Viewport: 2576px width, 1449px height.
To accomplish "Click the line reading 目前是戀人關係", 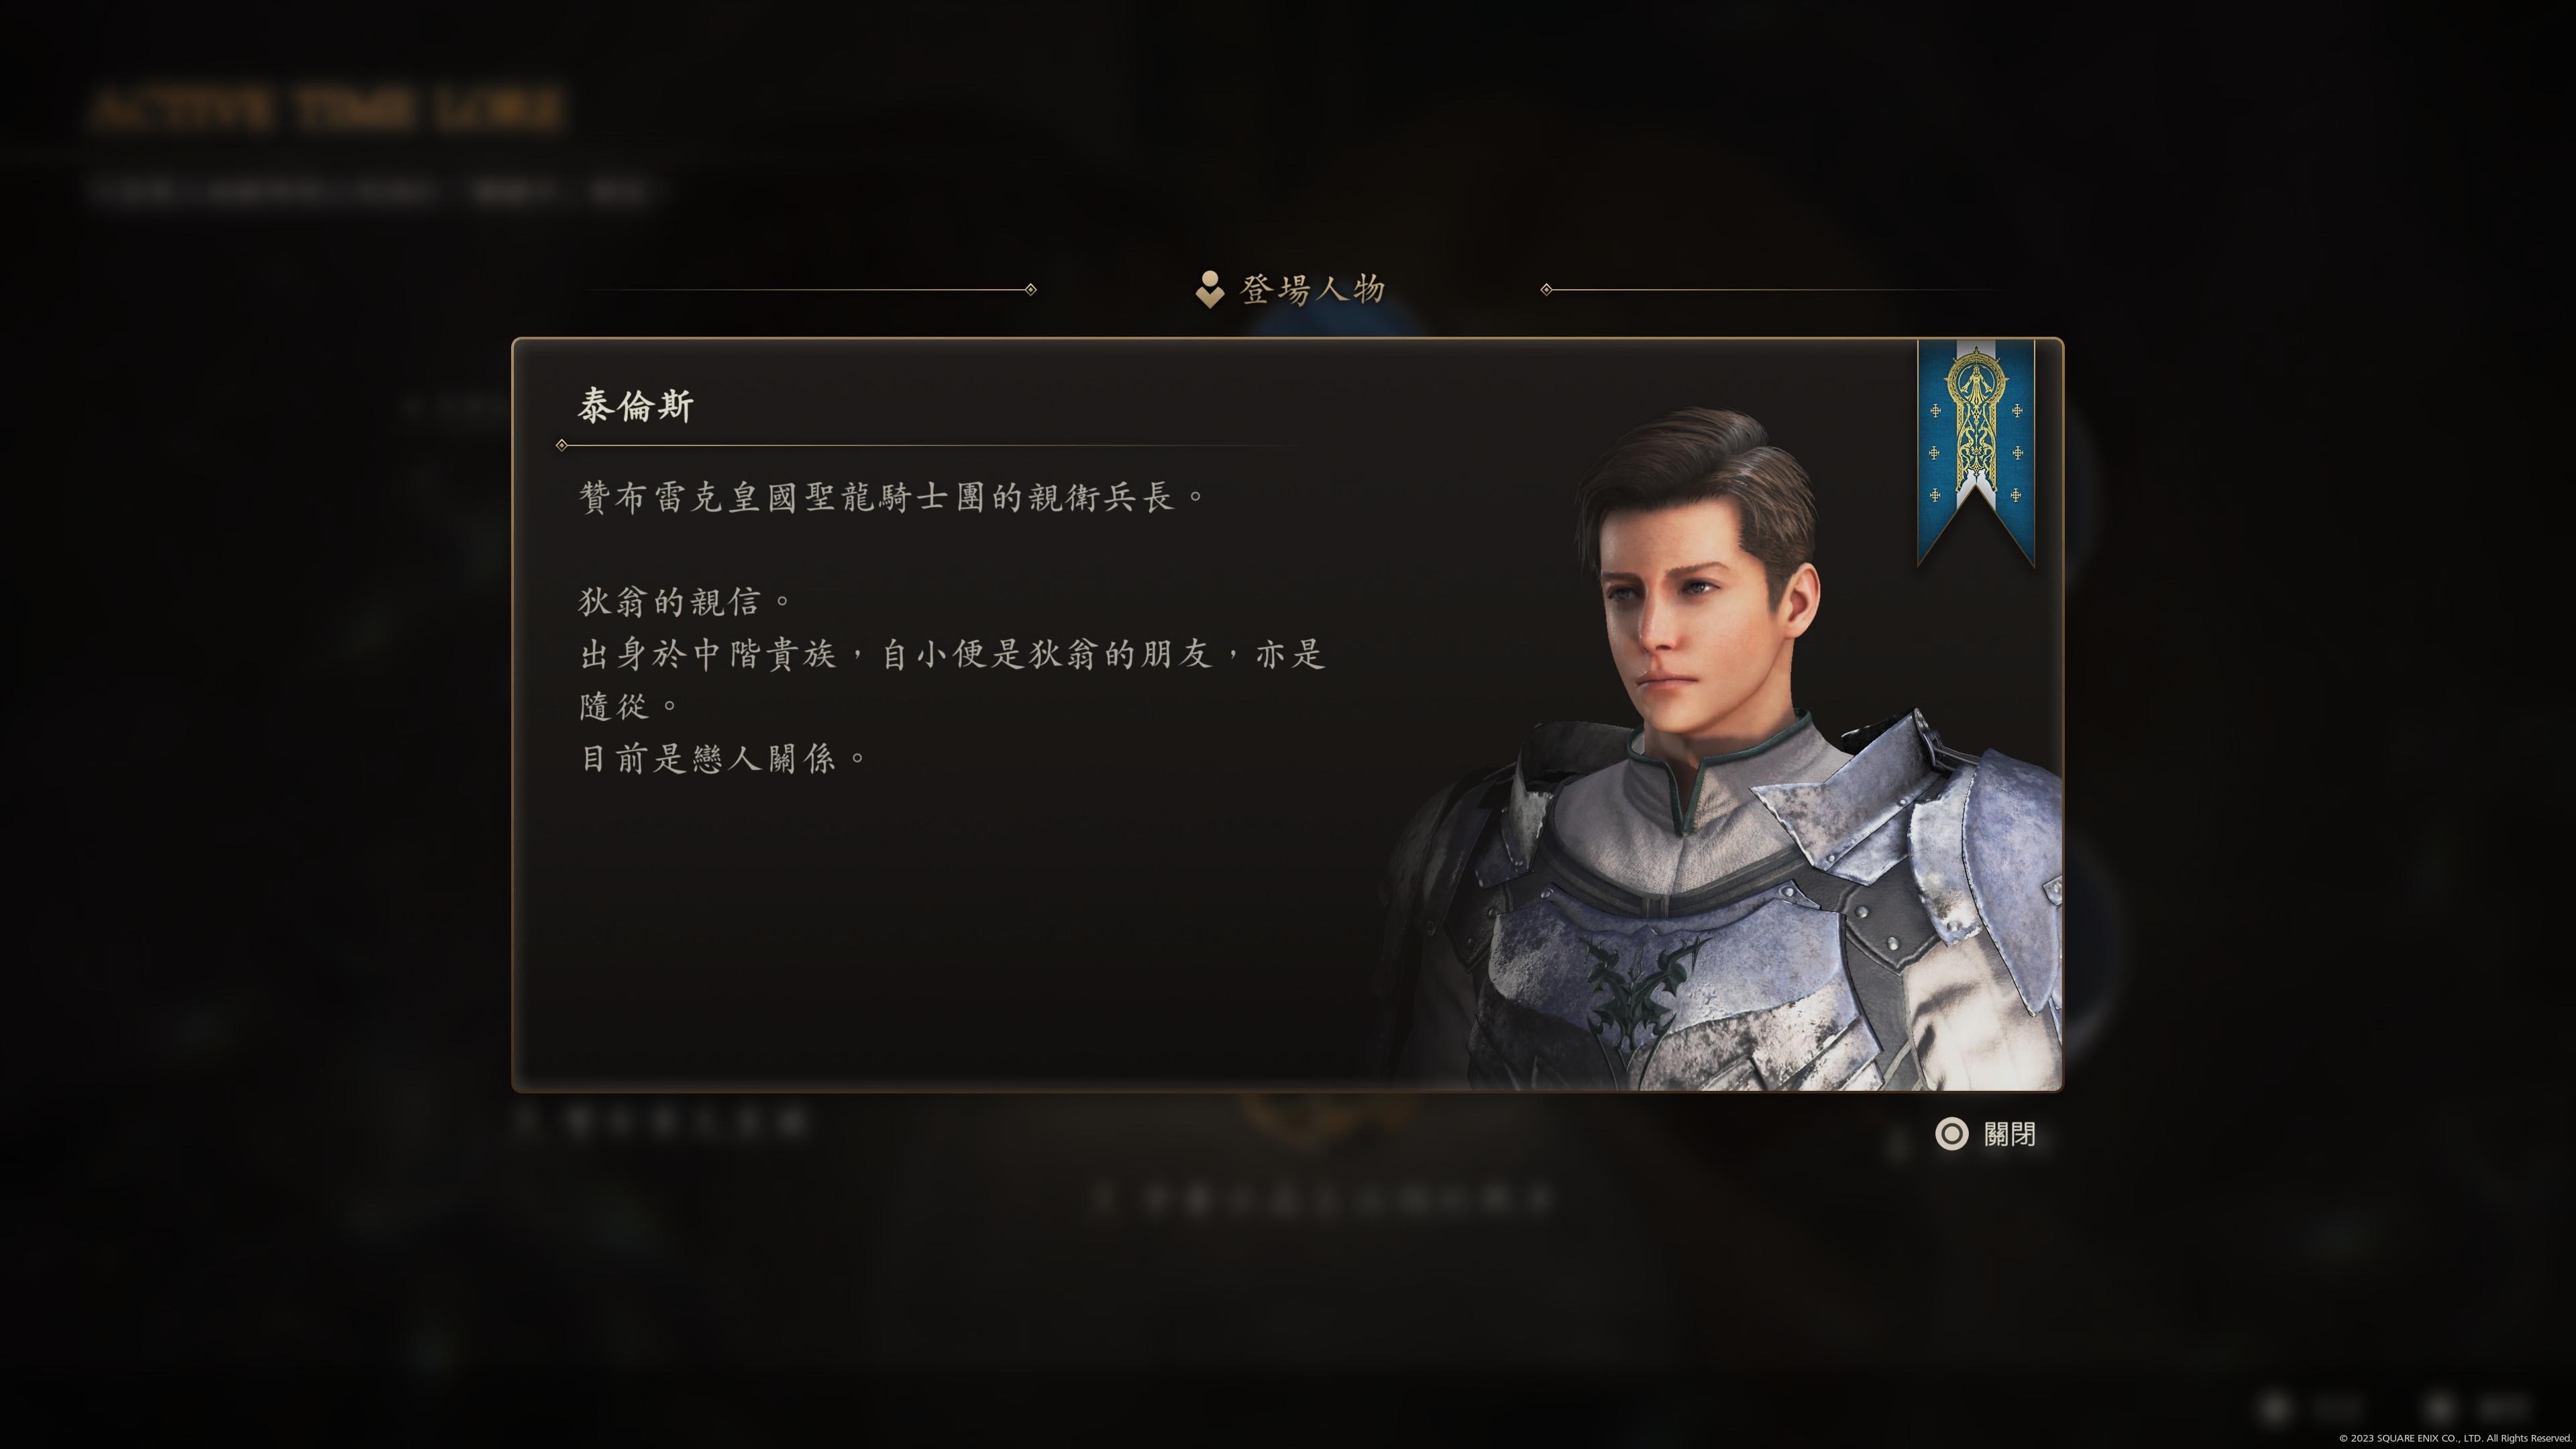I will click(723, 759).
